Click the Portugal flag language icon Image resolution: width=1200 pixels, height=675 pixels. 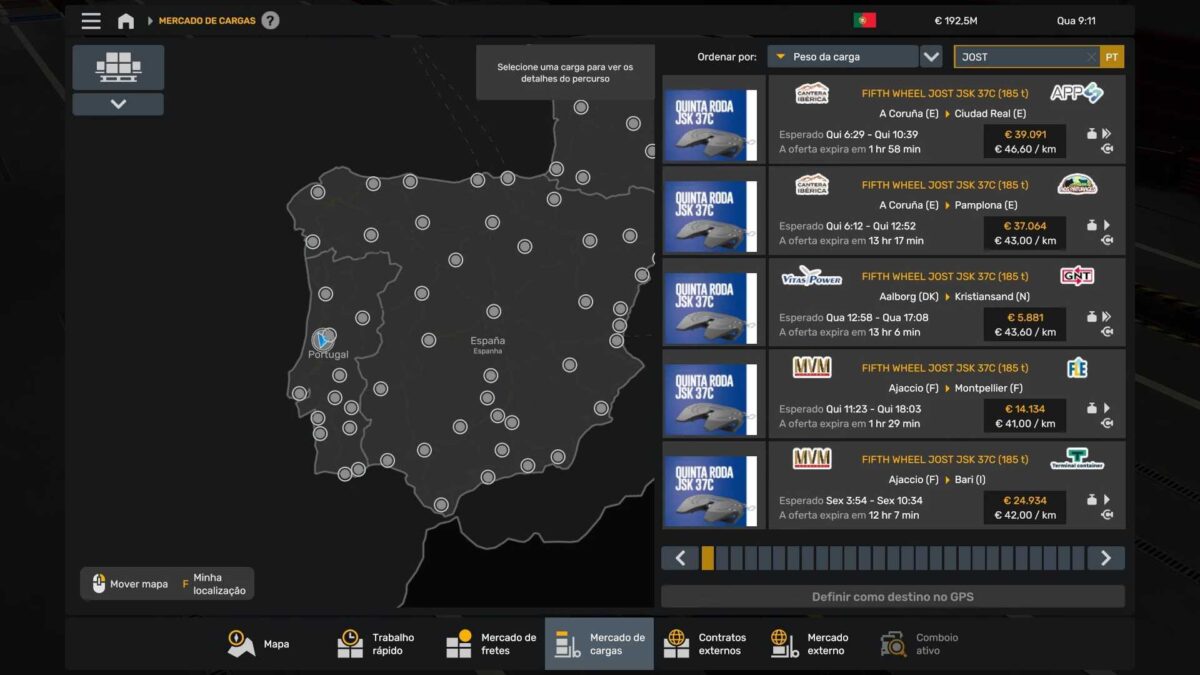pos(864,20)
